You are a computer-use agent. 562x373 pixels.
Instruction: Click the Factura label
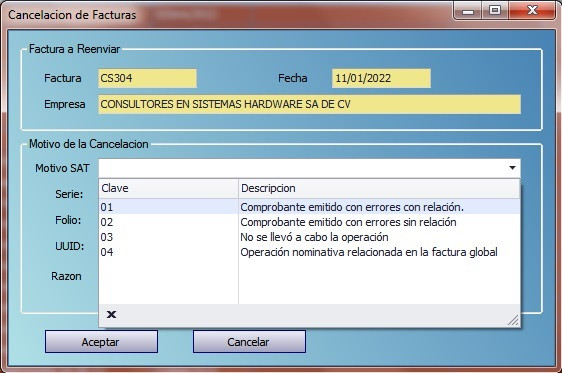[x=63, y=78]
